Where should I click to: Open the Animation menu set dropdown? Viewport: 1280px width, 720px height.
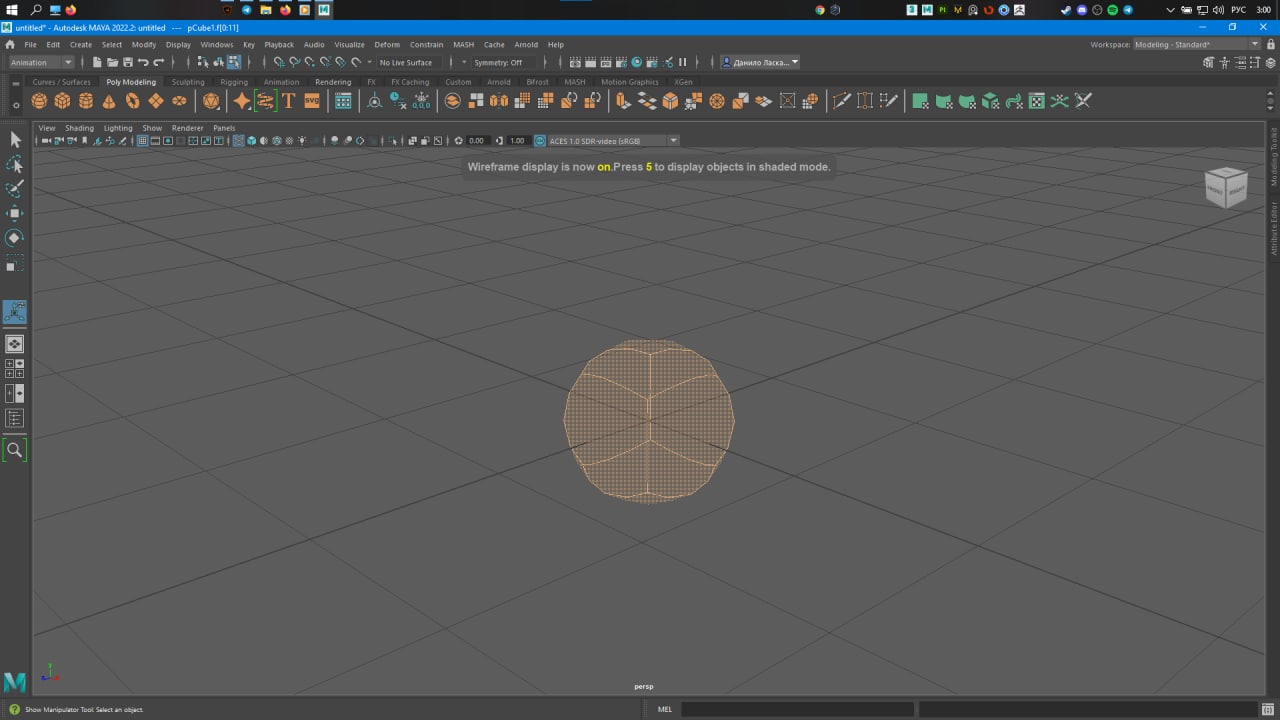[x=41, y=62]
